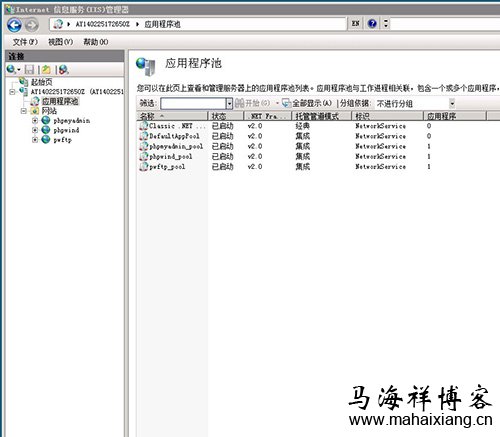The height and width of the screenshot is (437, 500).
Task: Click AY140225172650Z in the address breadcrumb
Action: coord(103,24)
